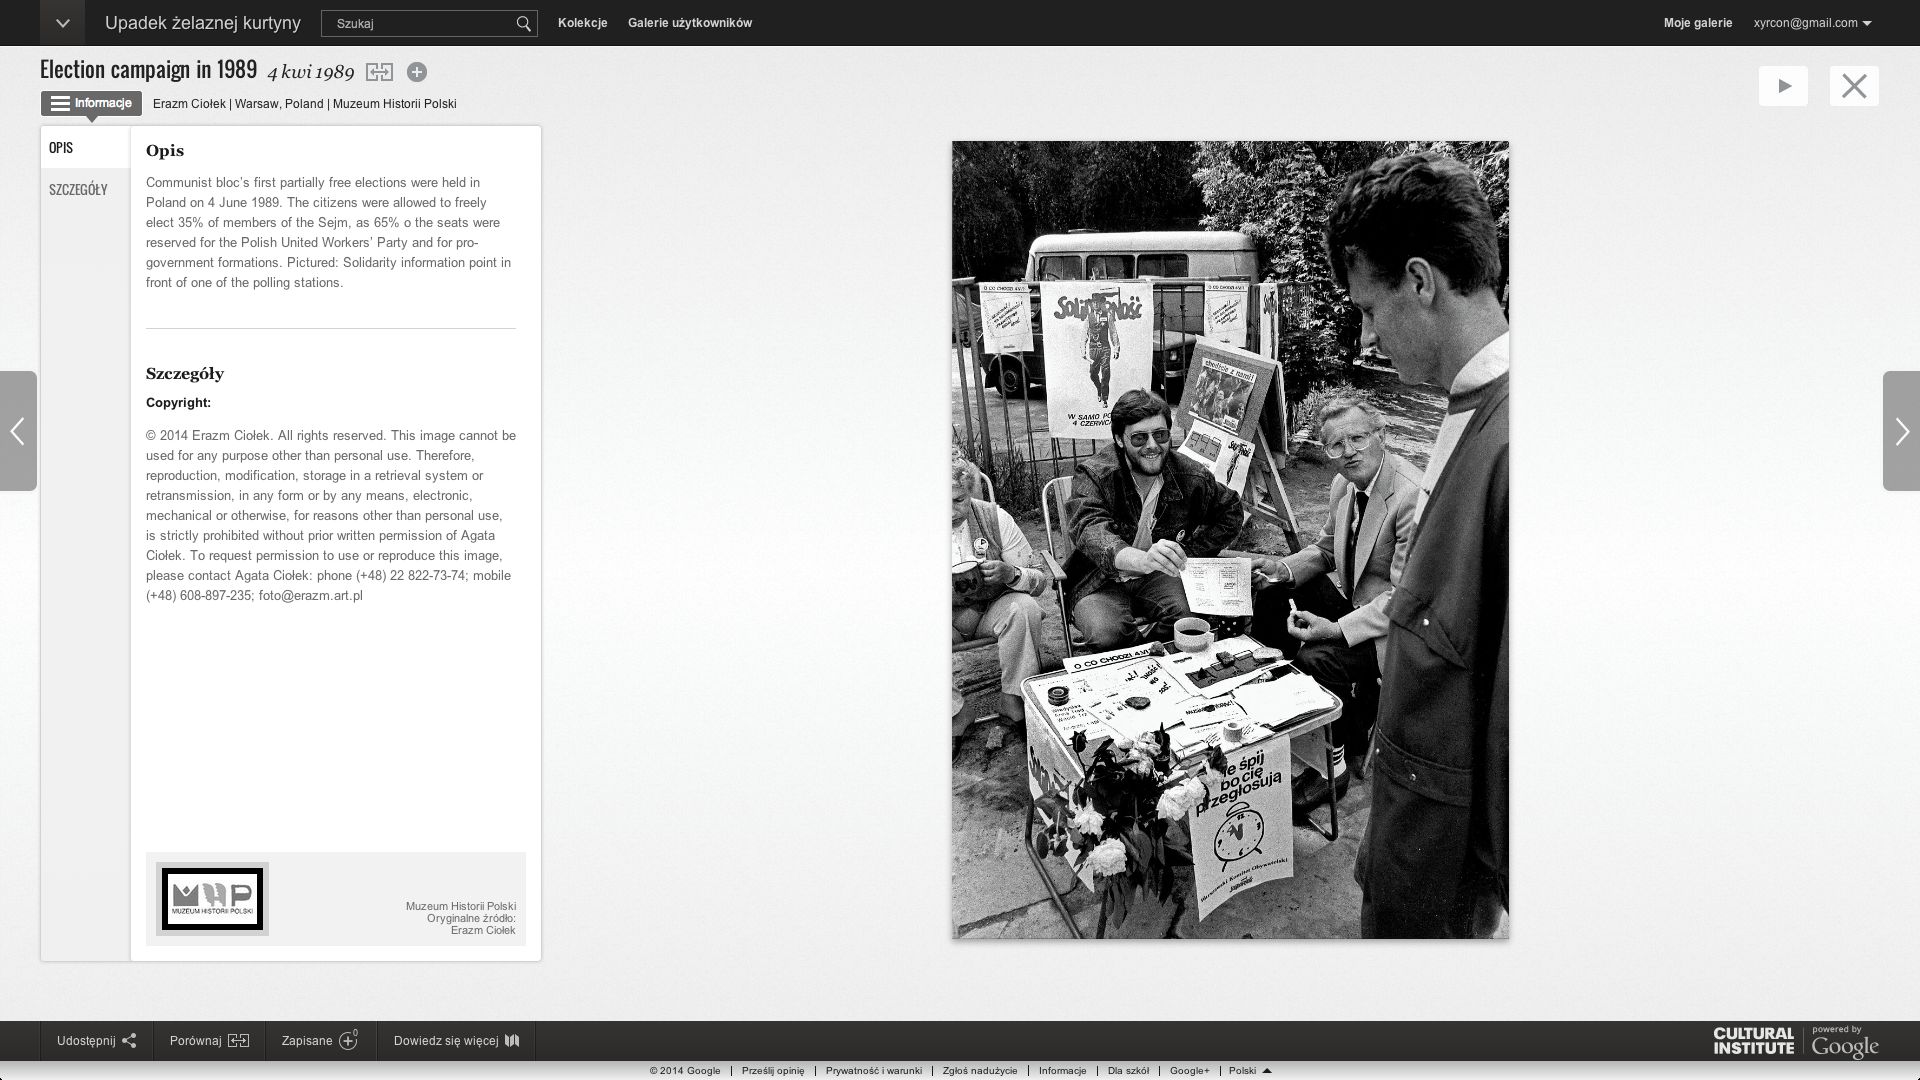Open the Kolekcje menu item
Screen dimensions: 1920x1080
point(582,23)
